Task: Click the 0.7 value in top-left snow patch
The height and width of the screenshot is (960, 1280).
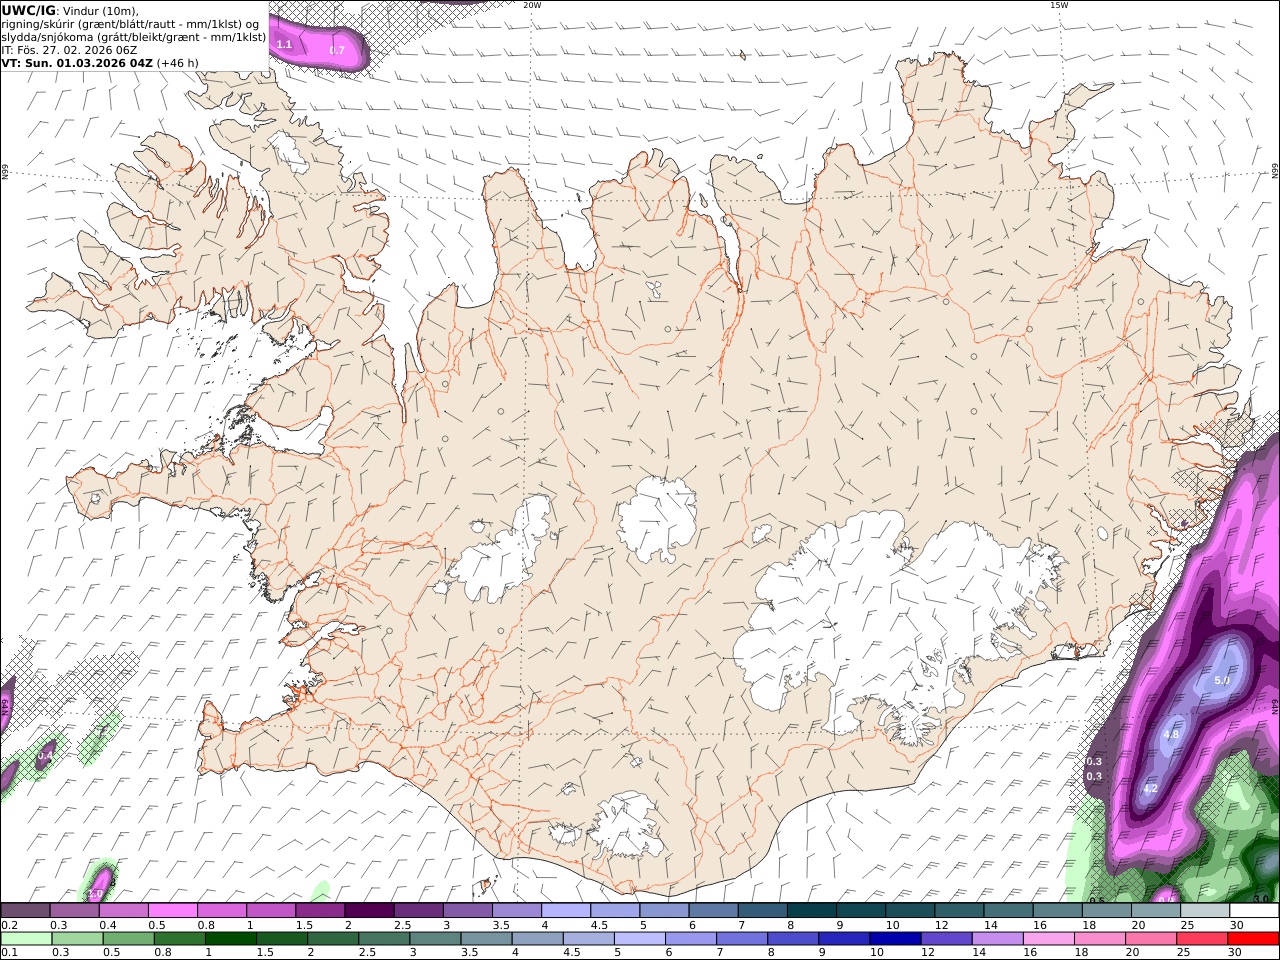Action: (337, 50)
